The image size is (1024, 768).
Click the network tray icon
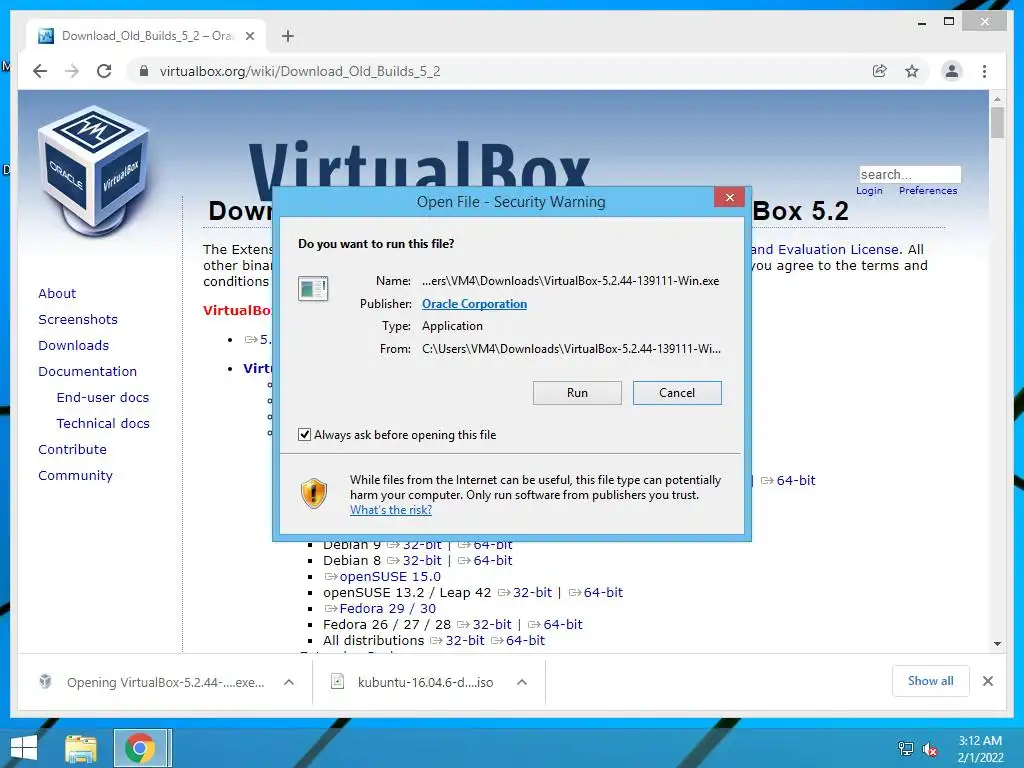pyautogui.click(x=906, y=748)
